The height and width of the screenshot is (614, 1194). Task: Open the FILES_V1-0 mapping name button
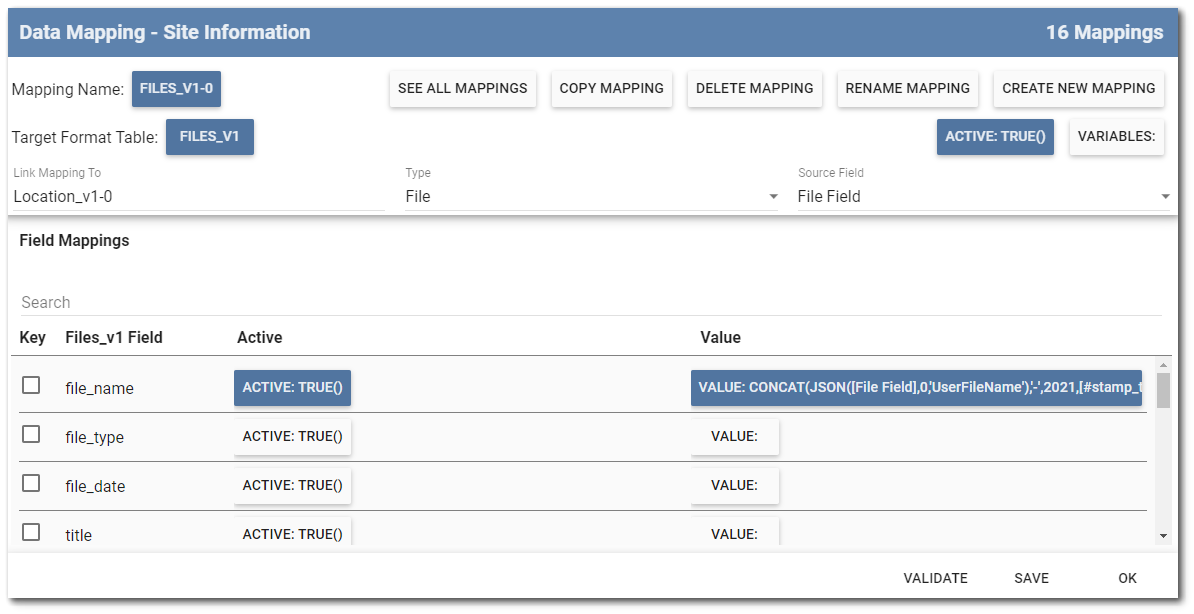click(x=176, y=89)
